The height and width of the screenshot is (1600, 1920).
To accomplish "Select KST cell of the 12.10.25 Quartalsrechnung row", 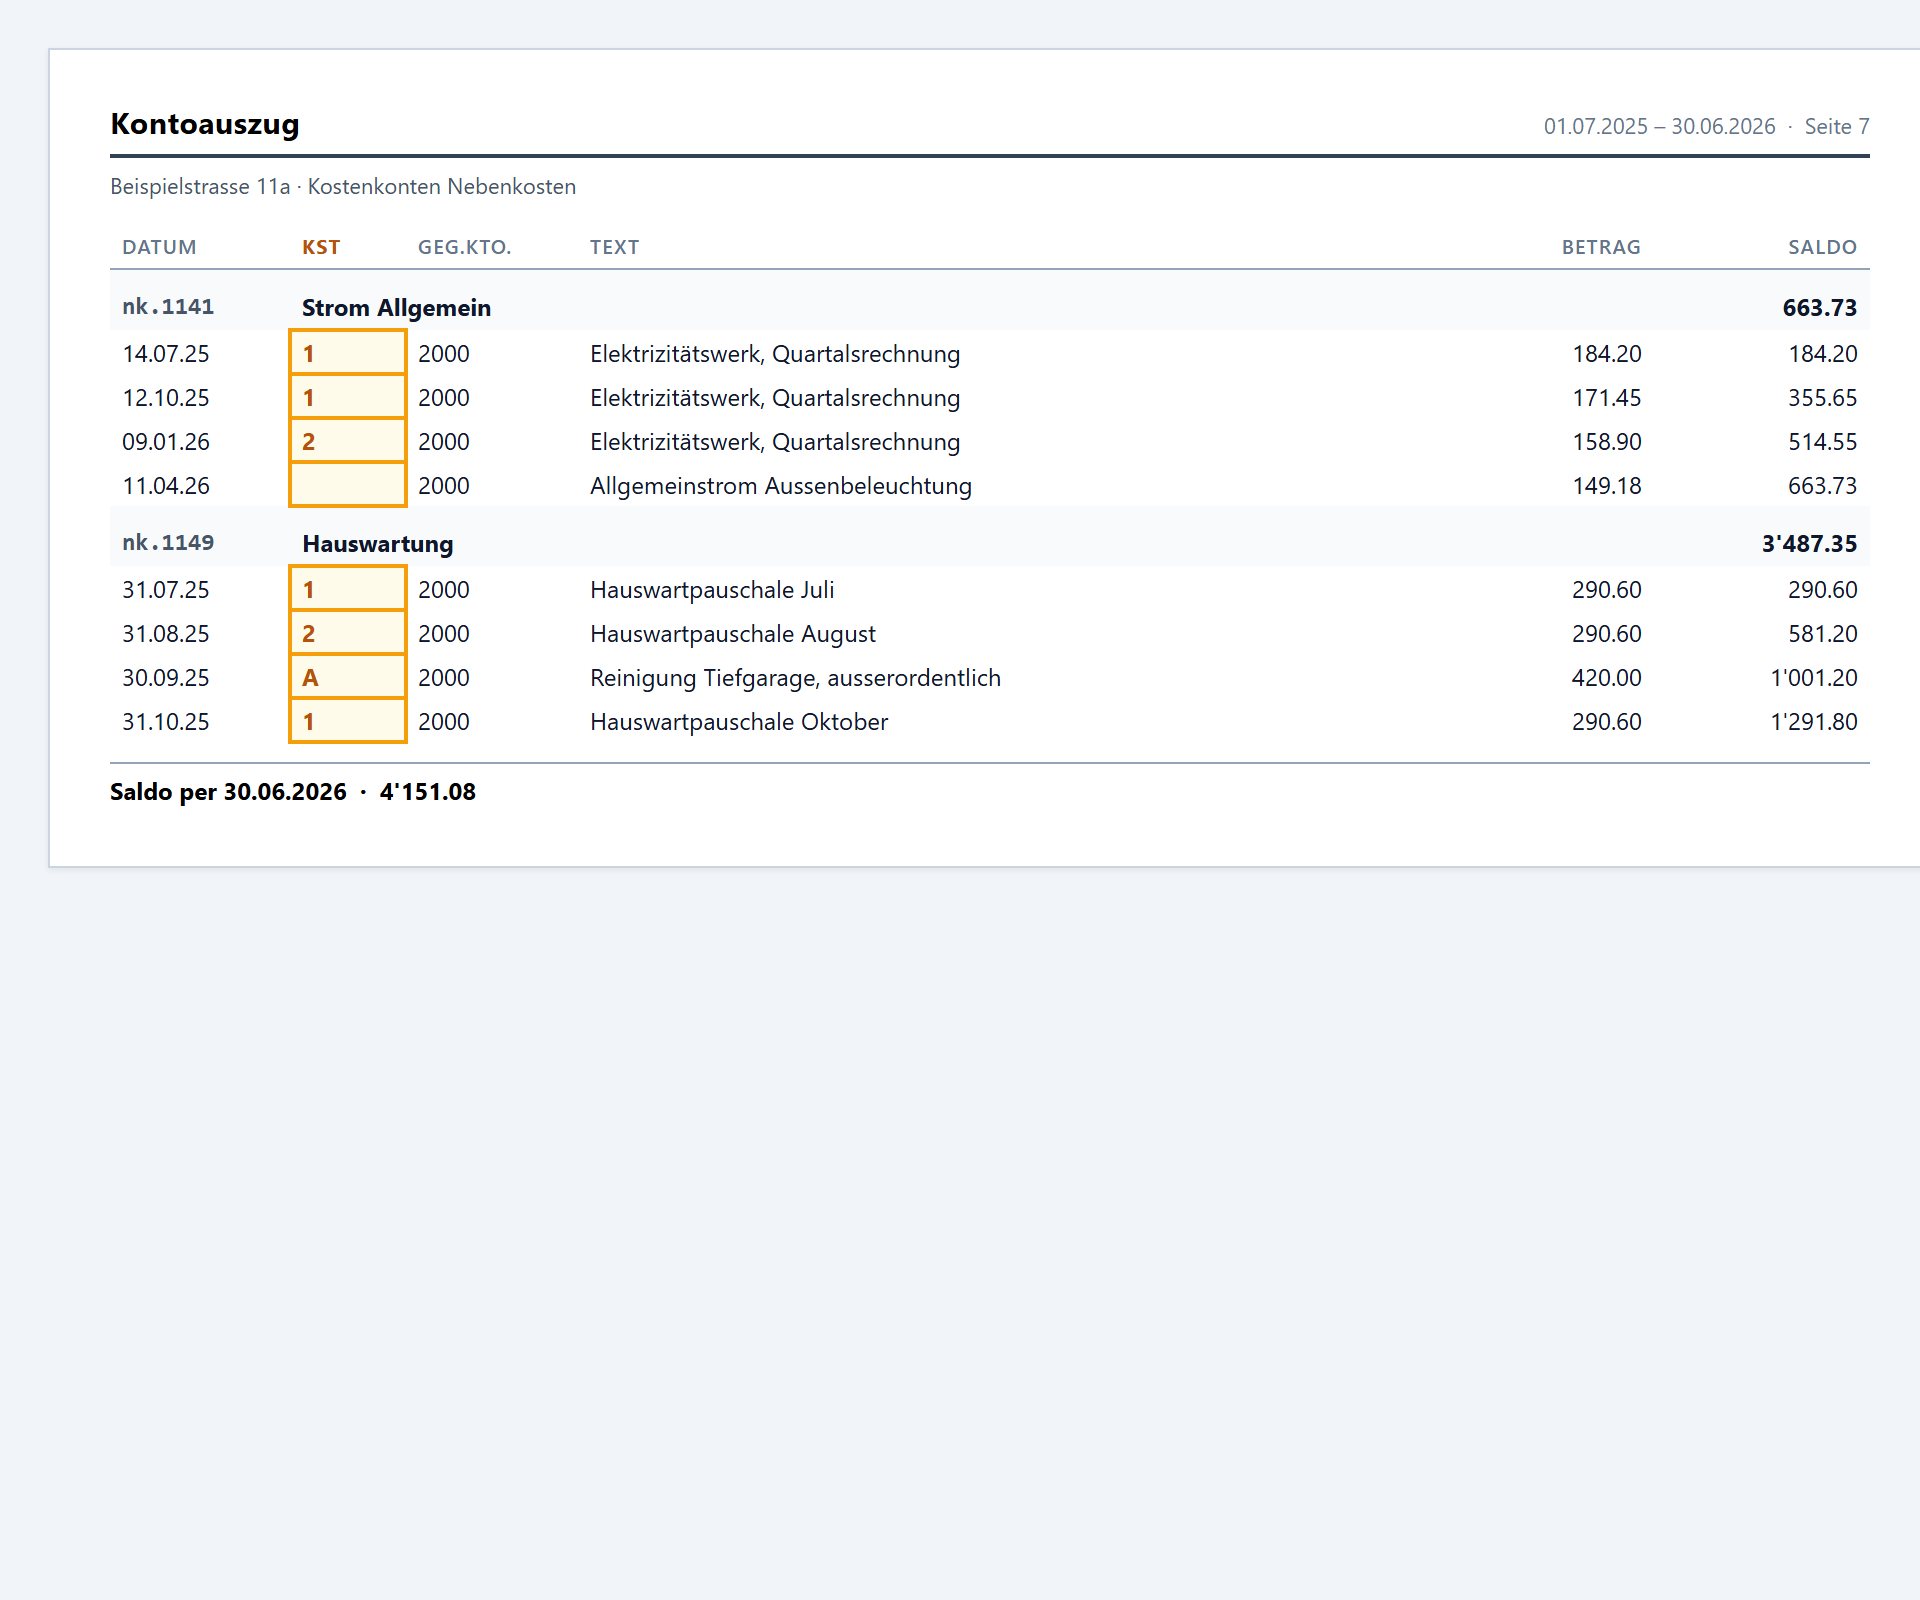I will [x=348, y=397].
